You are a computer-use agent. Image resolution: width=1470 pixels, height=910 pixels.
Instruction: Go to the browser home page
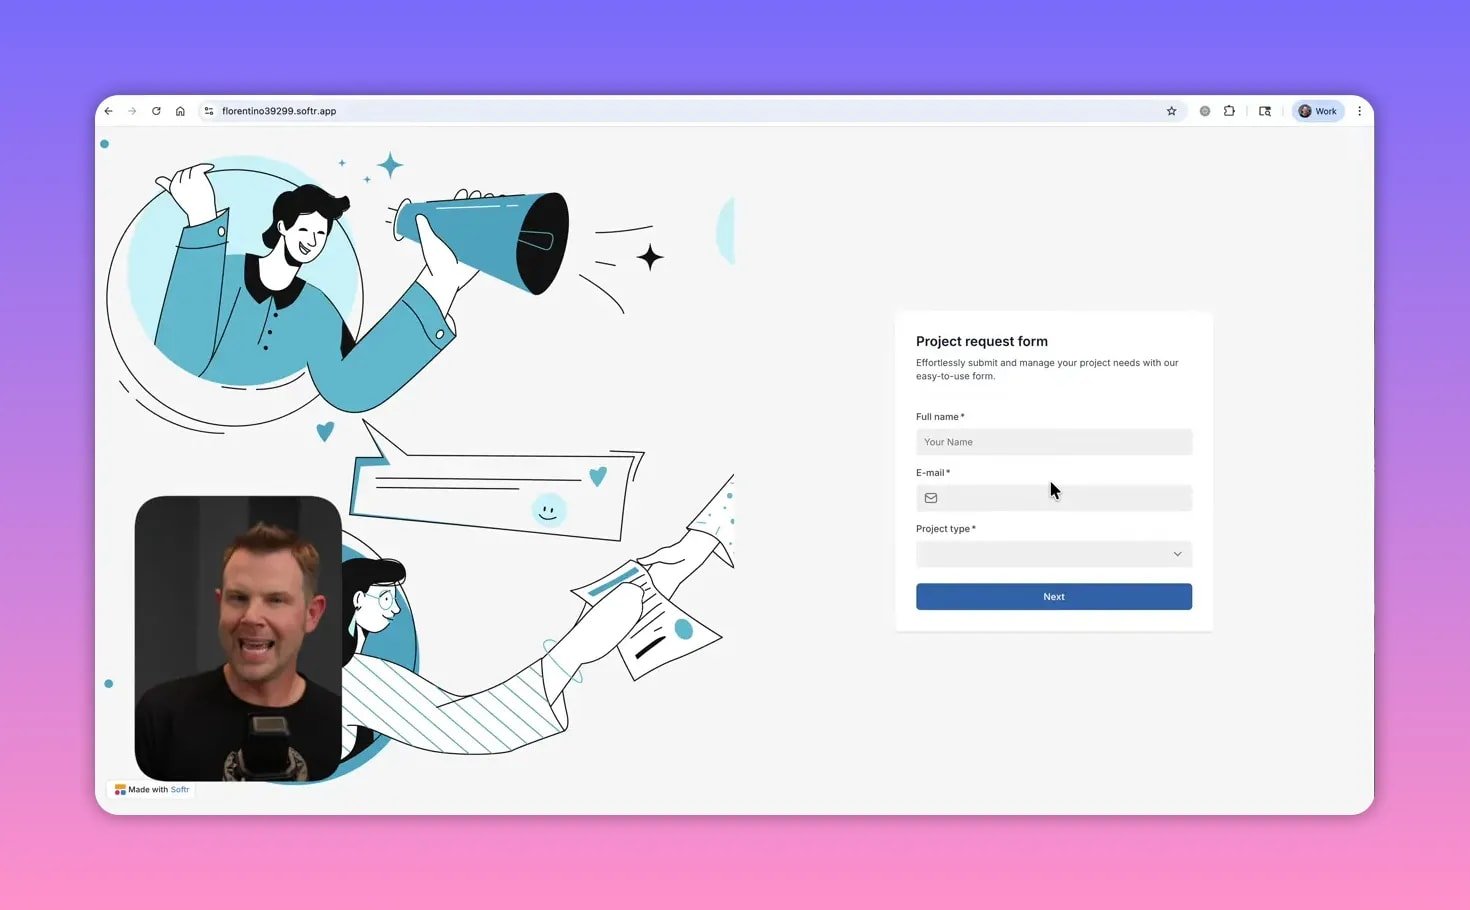(180, 111)
